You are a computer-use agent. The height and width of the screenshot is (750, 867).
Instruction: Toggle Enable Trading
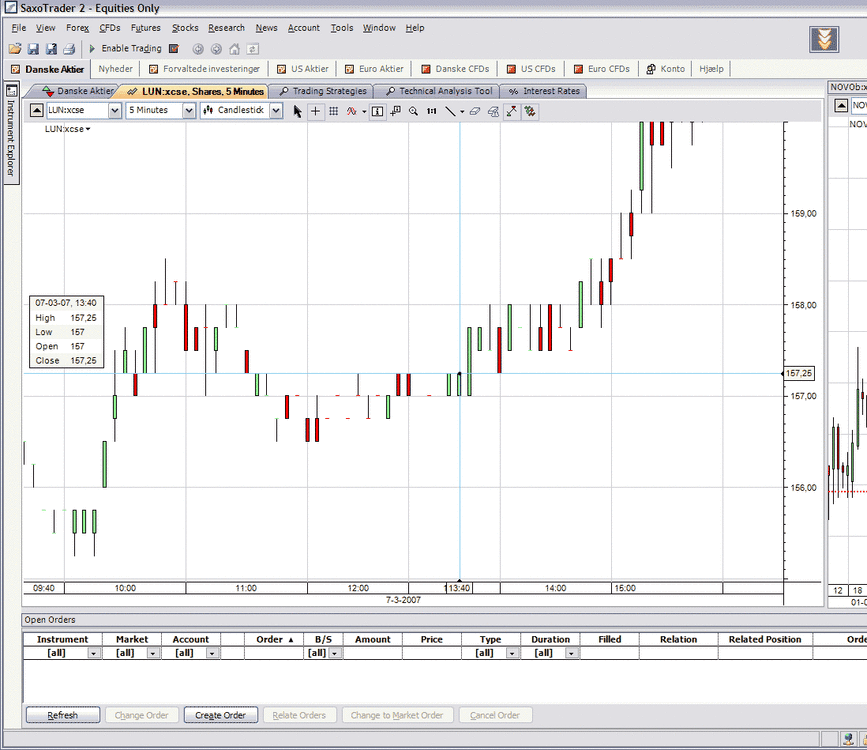pyautogui.click(x=126, y=49)
